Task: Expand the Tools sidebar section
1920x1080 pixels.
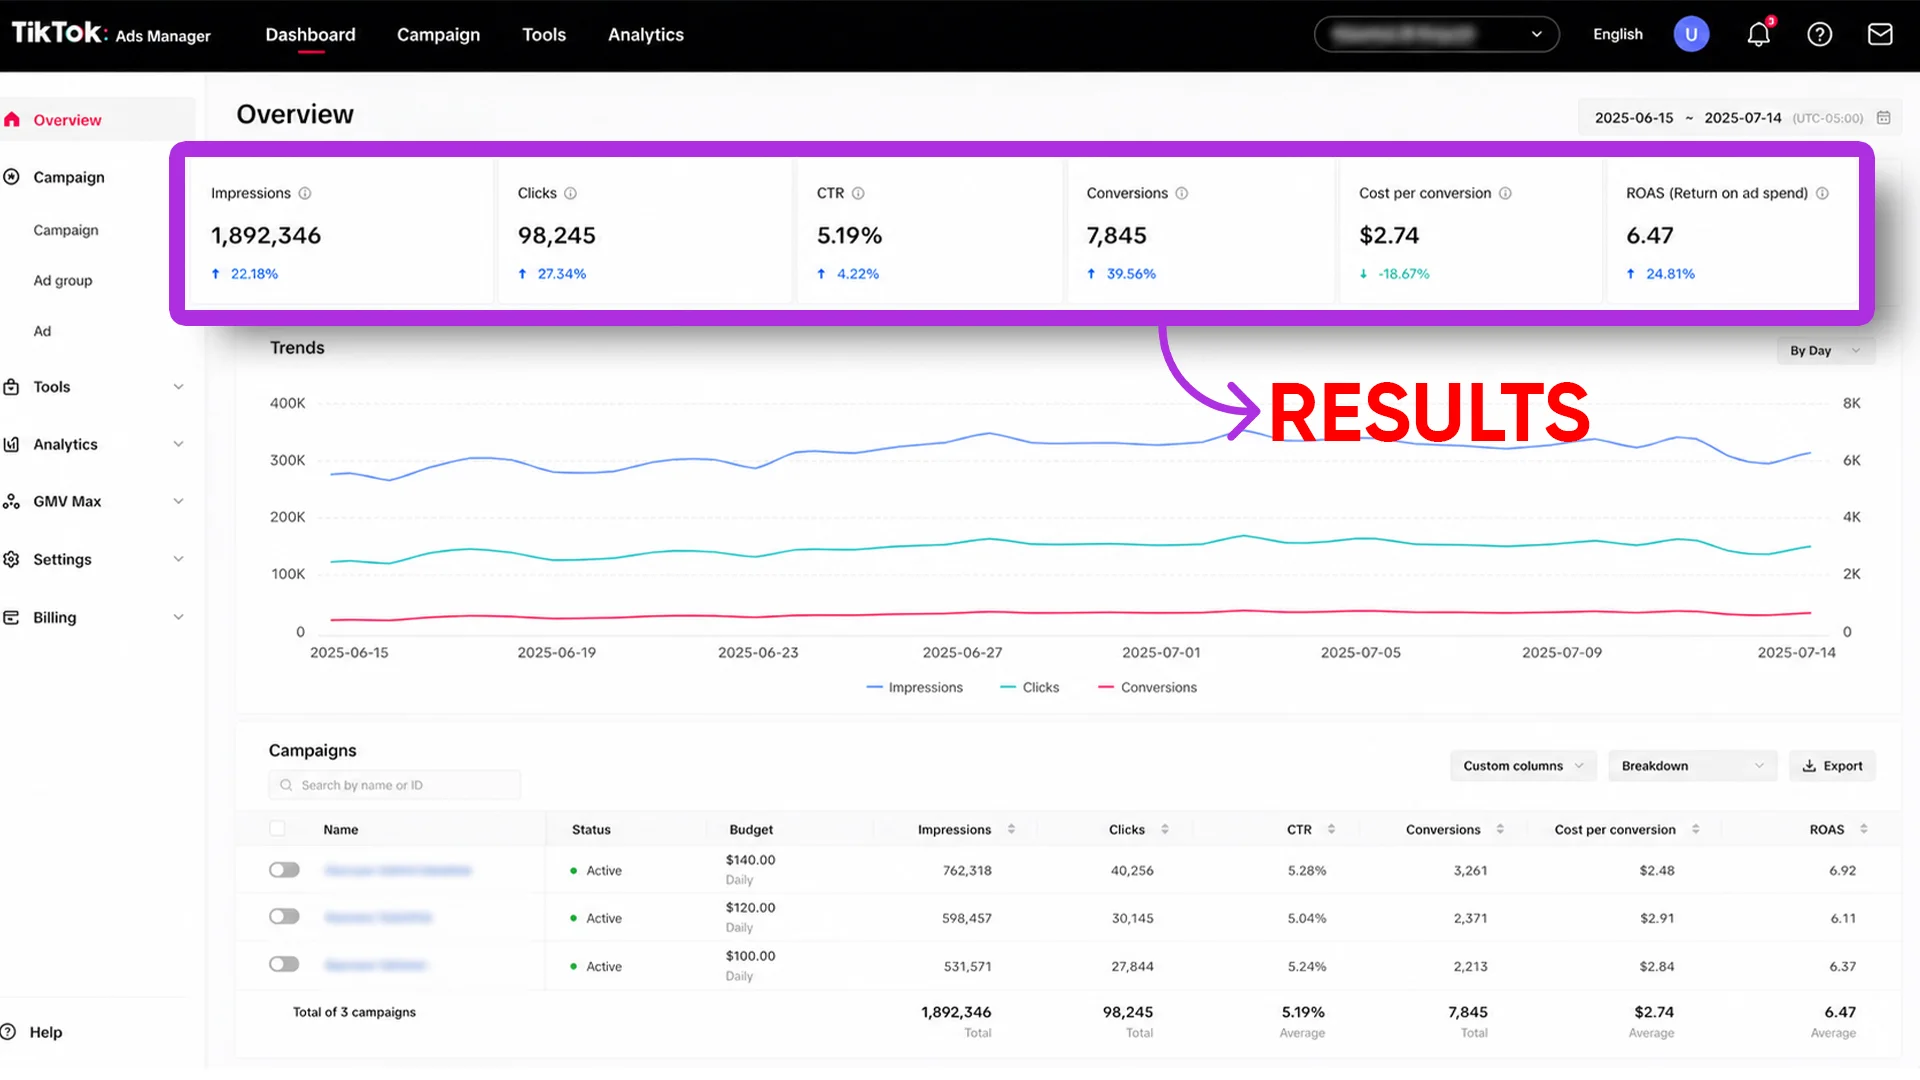Action: (x=178, y=387)
